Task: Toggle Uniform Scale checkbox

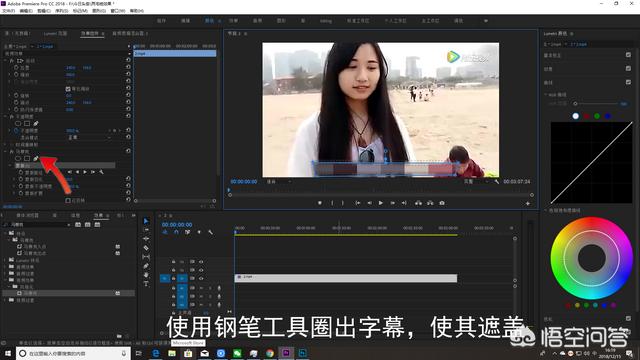Action: click(68, 89)
